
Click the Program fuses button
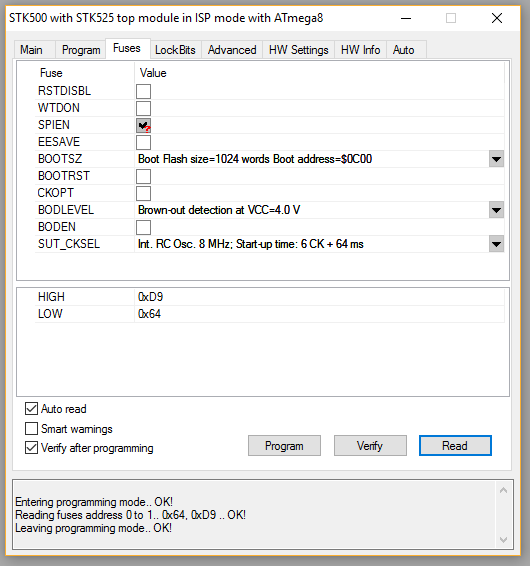284,446
